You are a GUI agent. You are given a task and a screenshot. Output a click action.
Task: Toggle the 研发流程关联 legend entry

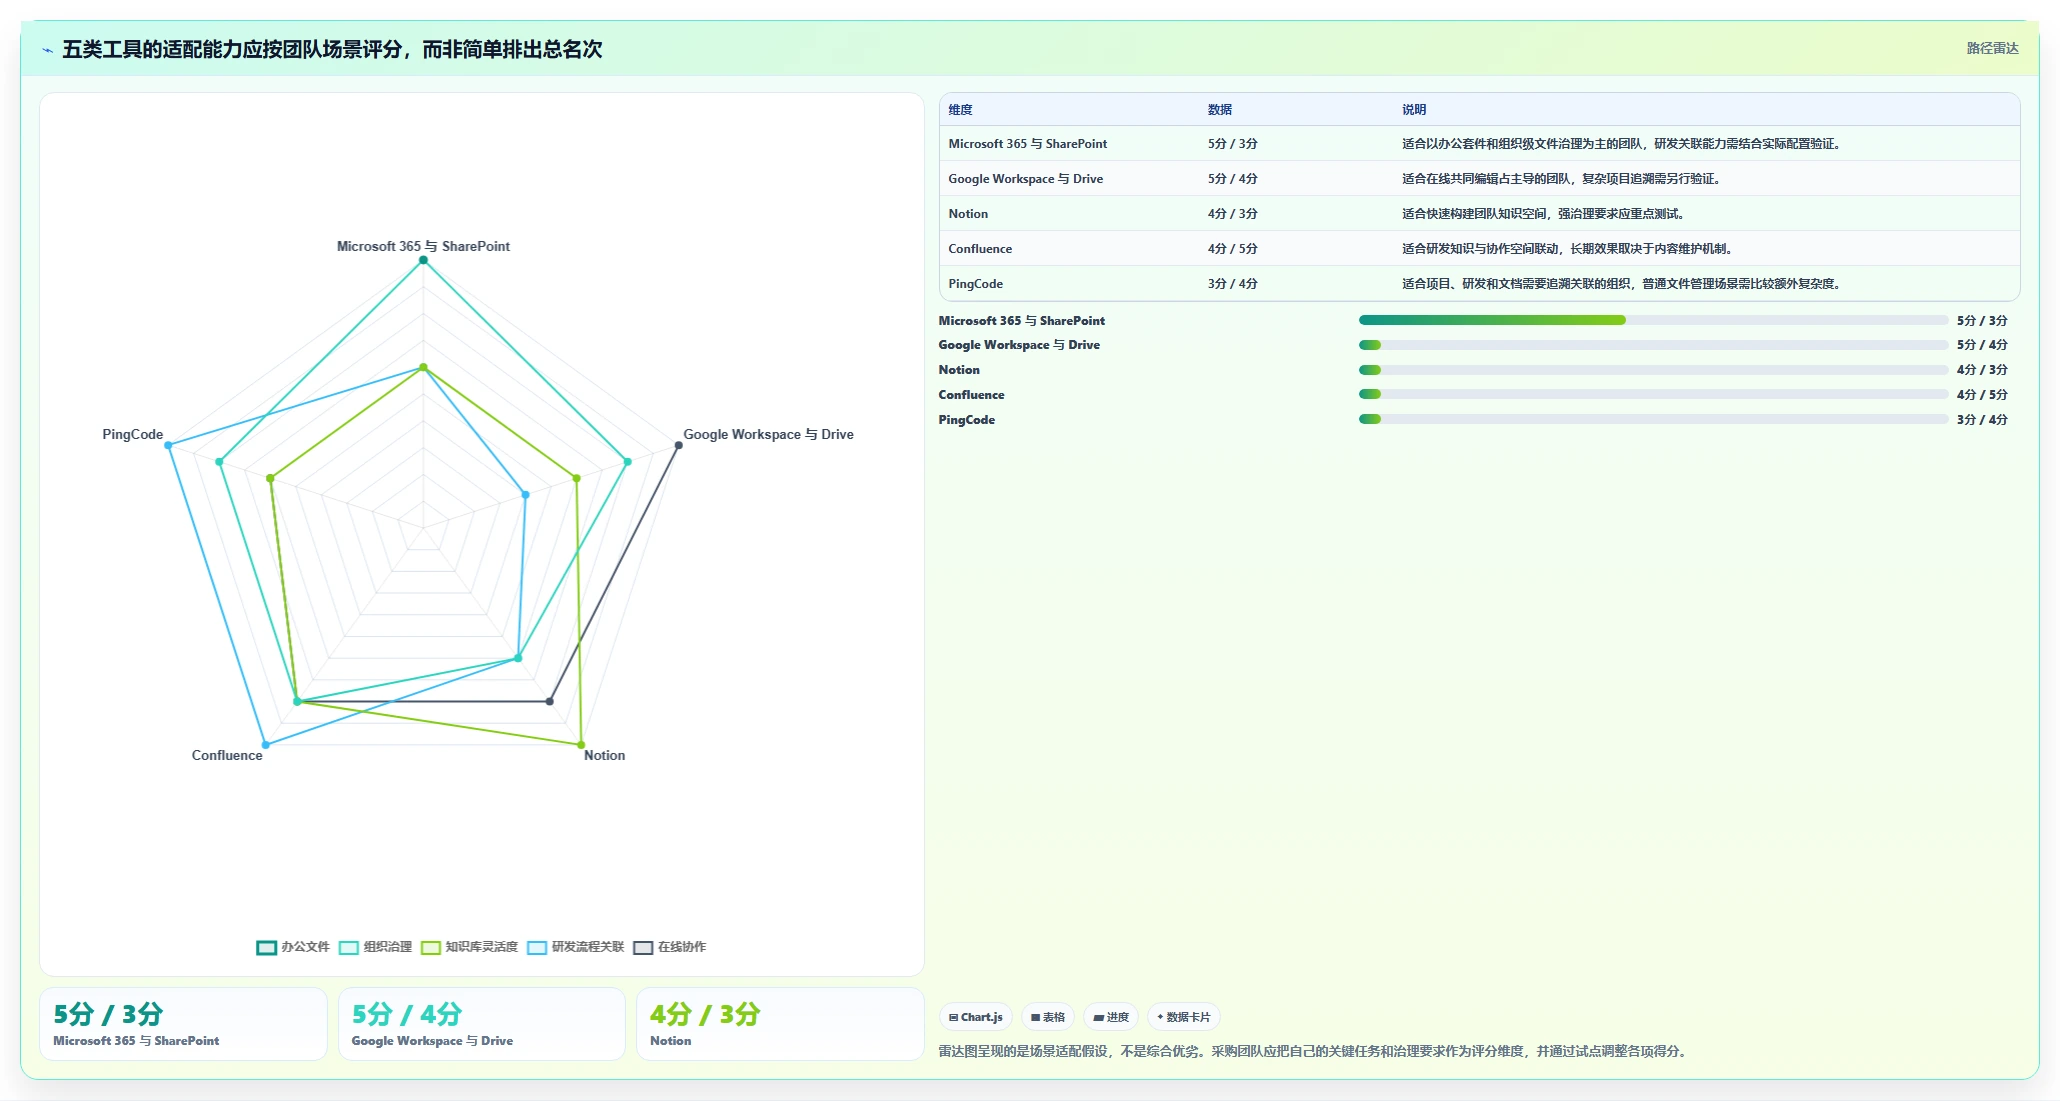(575, 947)
